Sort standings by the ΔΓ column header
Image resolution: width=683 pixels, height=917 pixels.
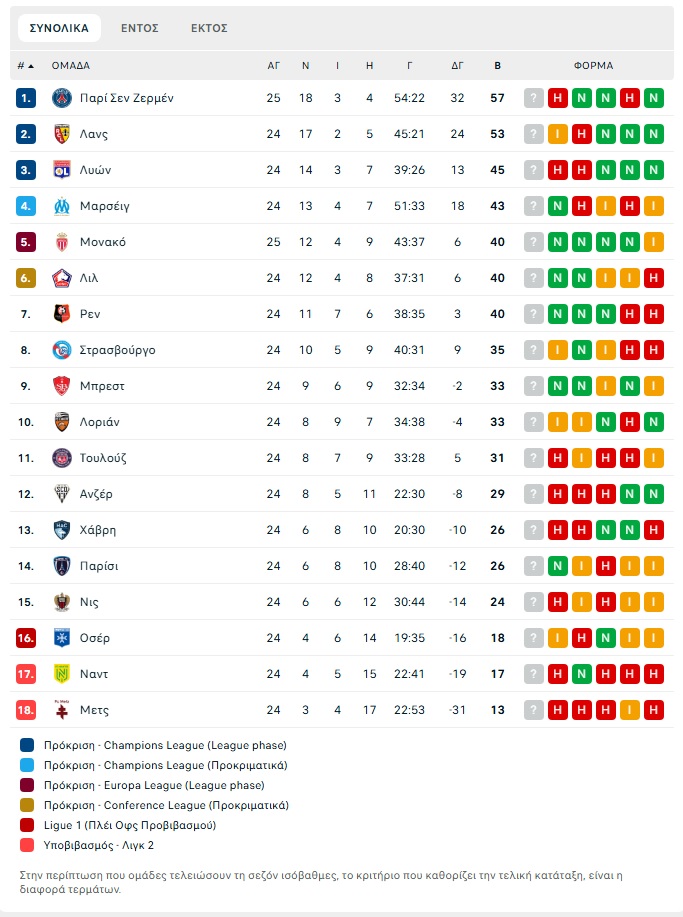[458, 66]
